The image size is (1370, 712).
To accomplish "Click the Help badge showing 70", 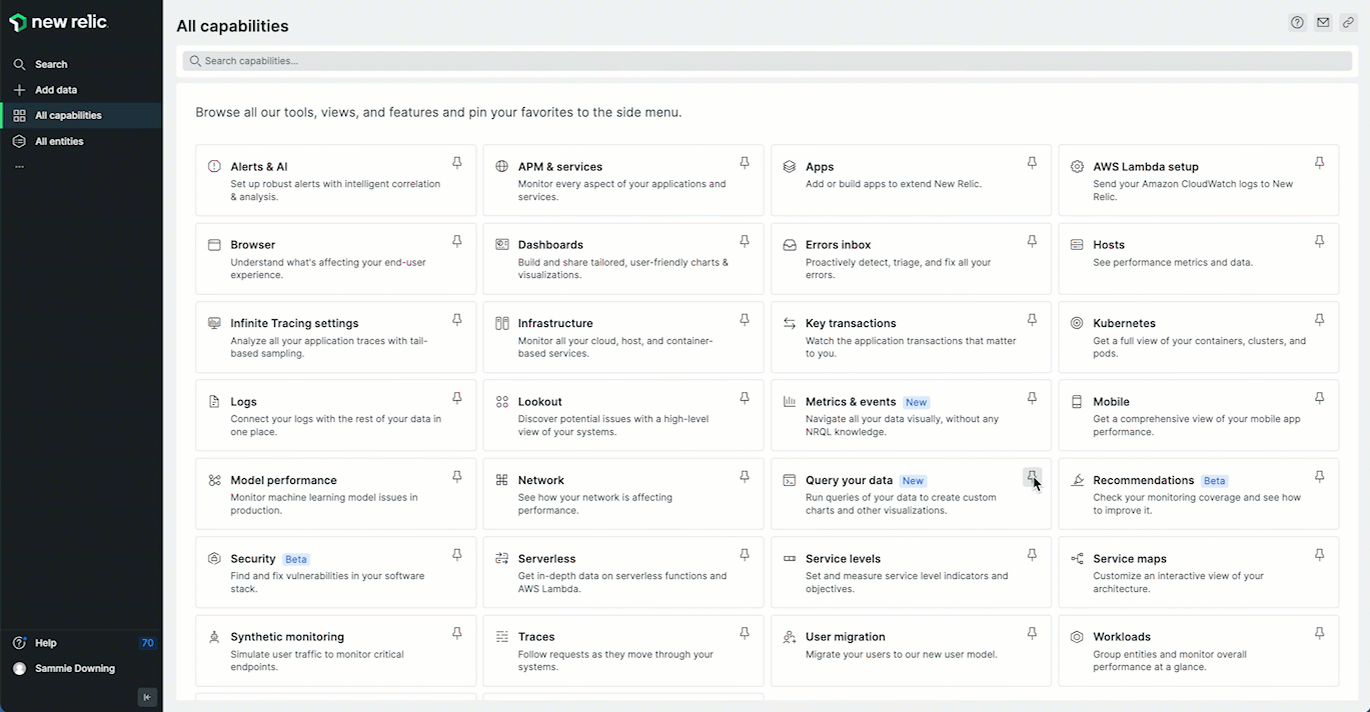I will [x=147, y=643].
